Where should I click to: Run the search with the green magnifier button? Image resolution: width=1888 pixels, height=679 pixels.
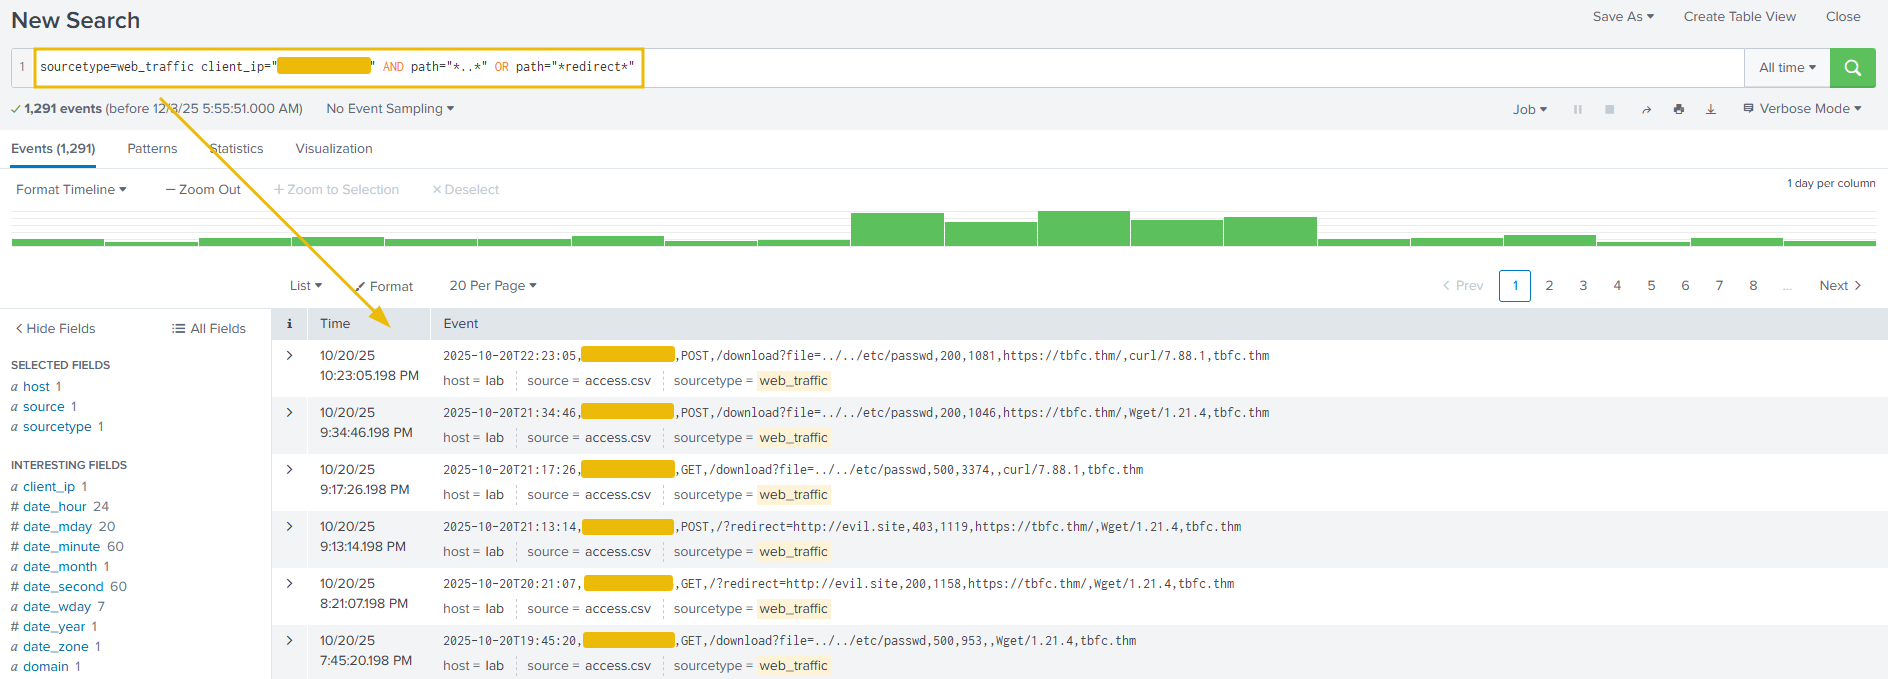[1852, 68]
